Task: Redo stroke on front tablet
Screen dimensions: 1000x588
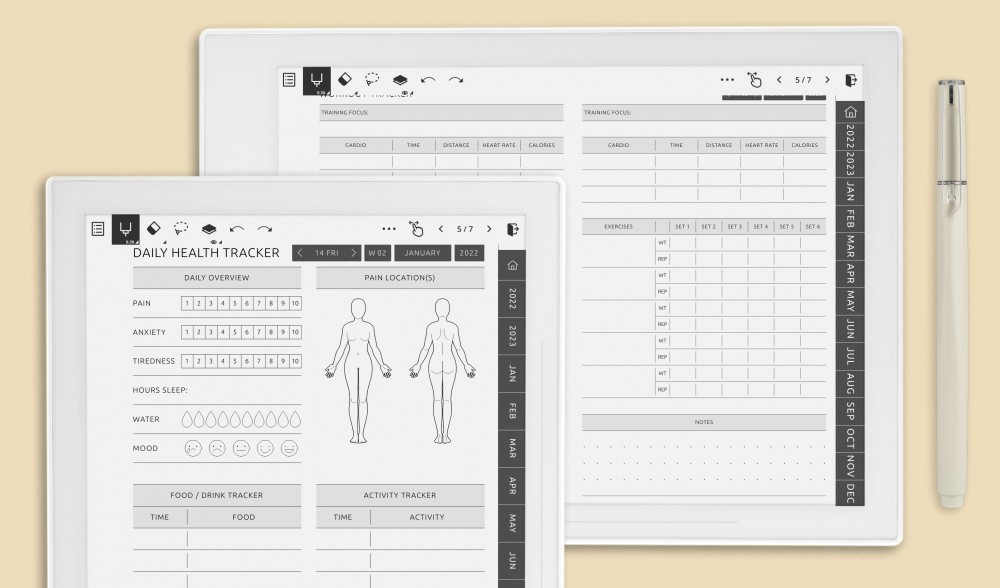Action: (x=265, y=229)
